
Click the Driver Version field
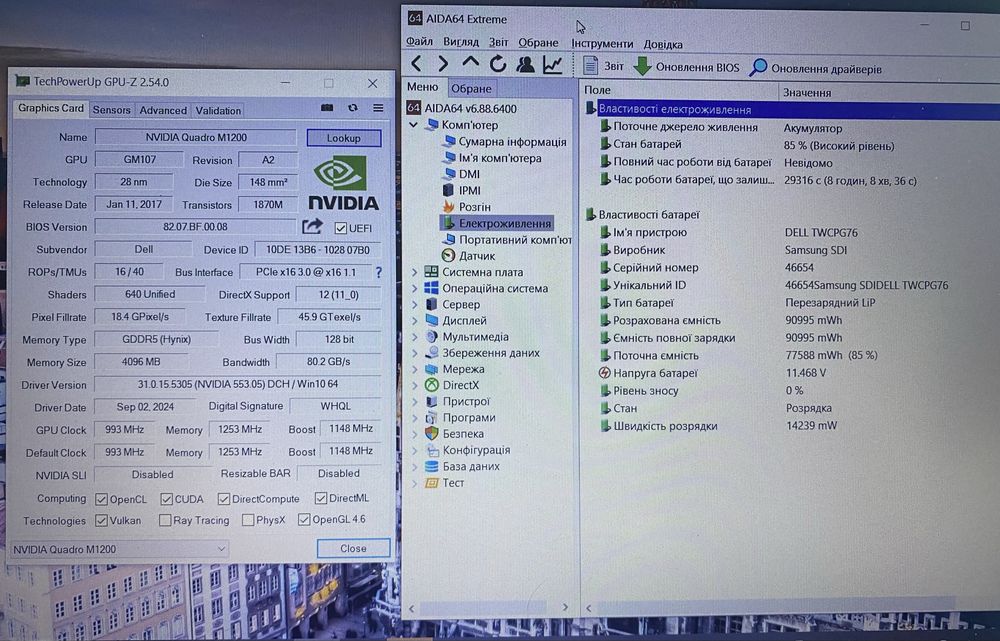click(238, 384)
